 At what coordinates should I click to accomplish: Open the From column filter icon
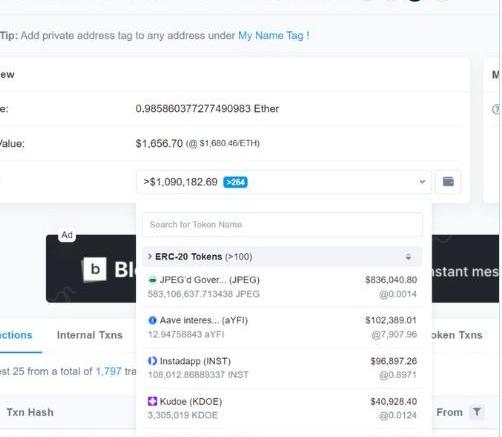(x=477, y=412)
